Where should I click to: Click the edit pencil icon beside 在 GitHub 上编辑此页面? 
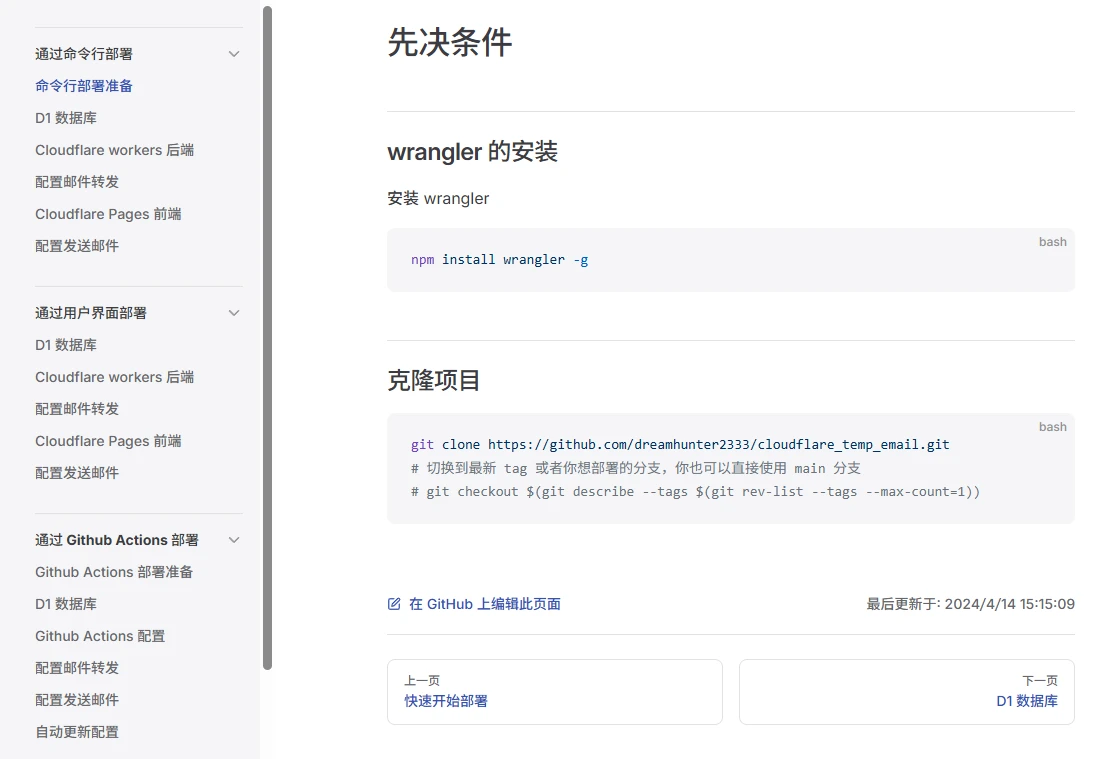coord(394,604)
